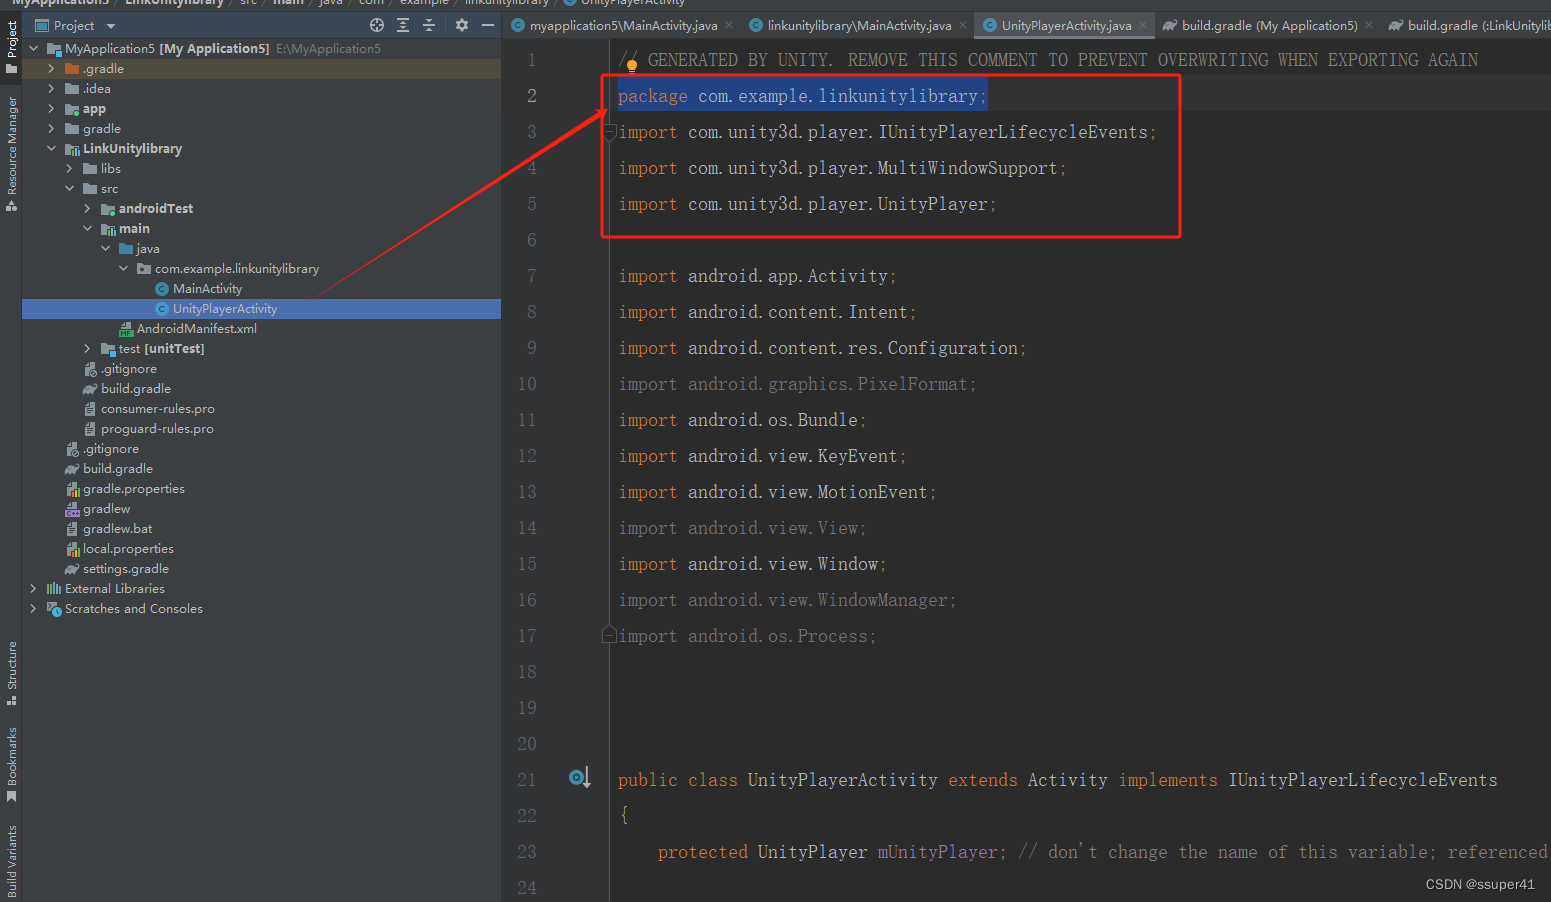Click the main breadcrumb in the navigation bar
Image resolution: width=1551 pixels, height=902 pixels.
click(x=288, y=4)
